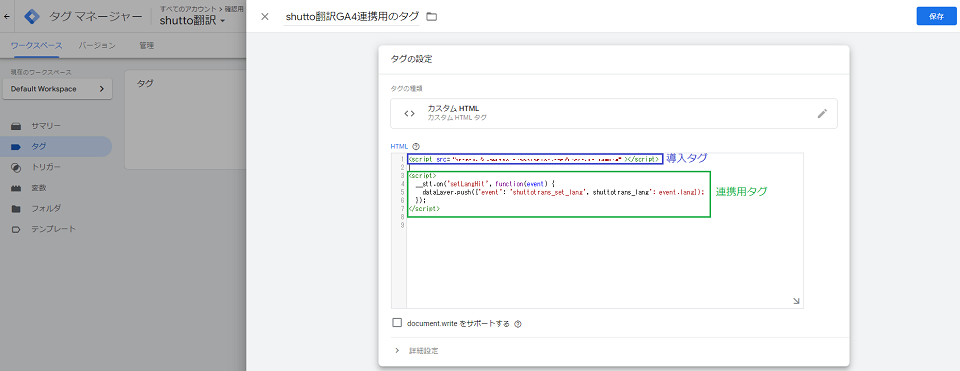Viewport: 960px width, 371px height.
Task: Select タグ in the sidebar
Action: (56, 146)
